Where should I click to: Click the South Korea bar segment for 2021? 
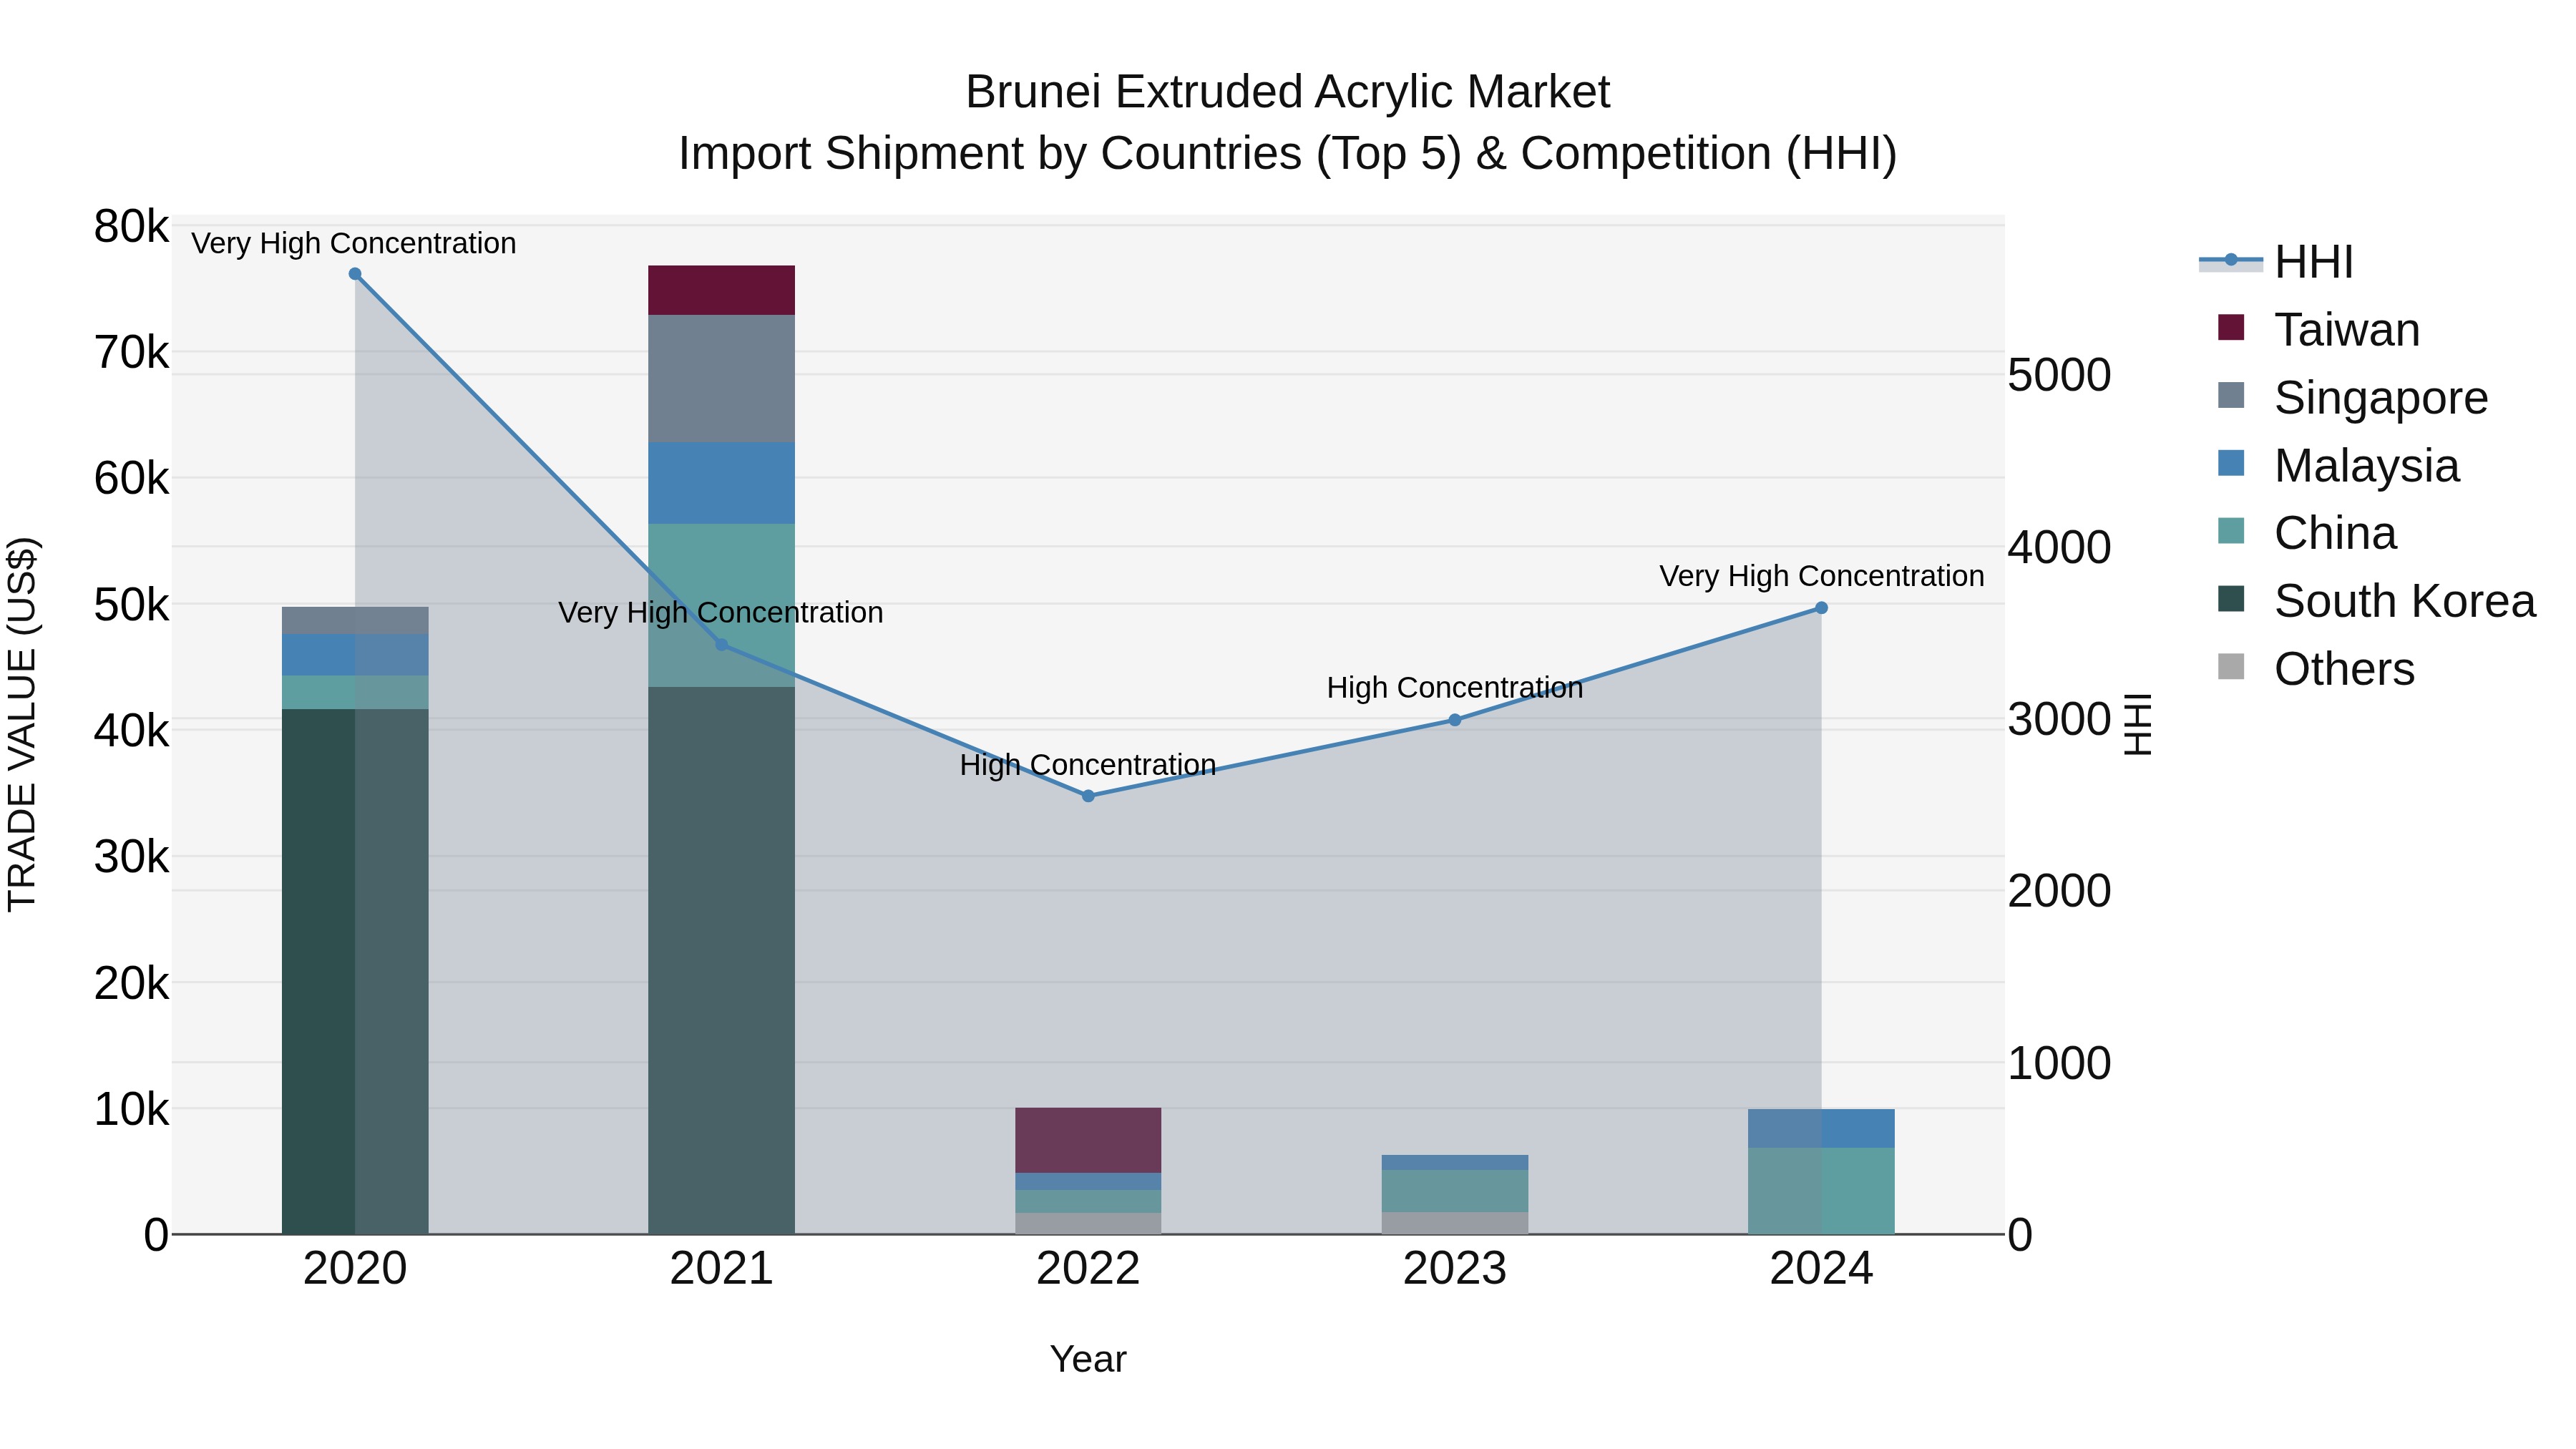click(x=722, y=961)
